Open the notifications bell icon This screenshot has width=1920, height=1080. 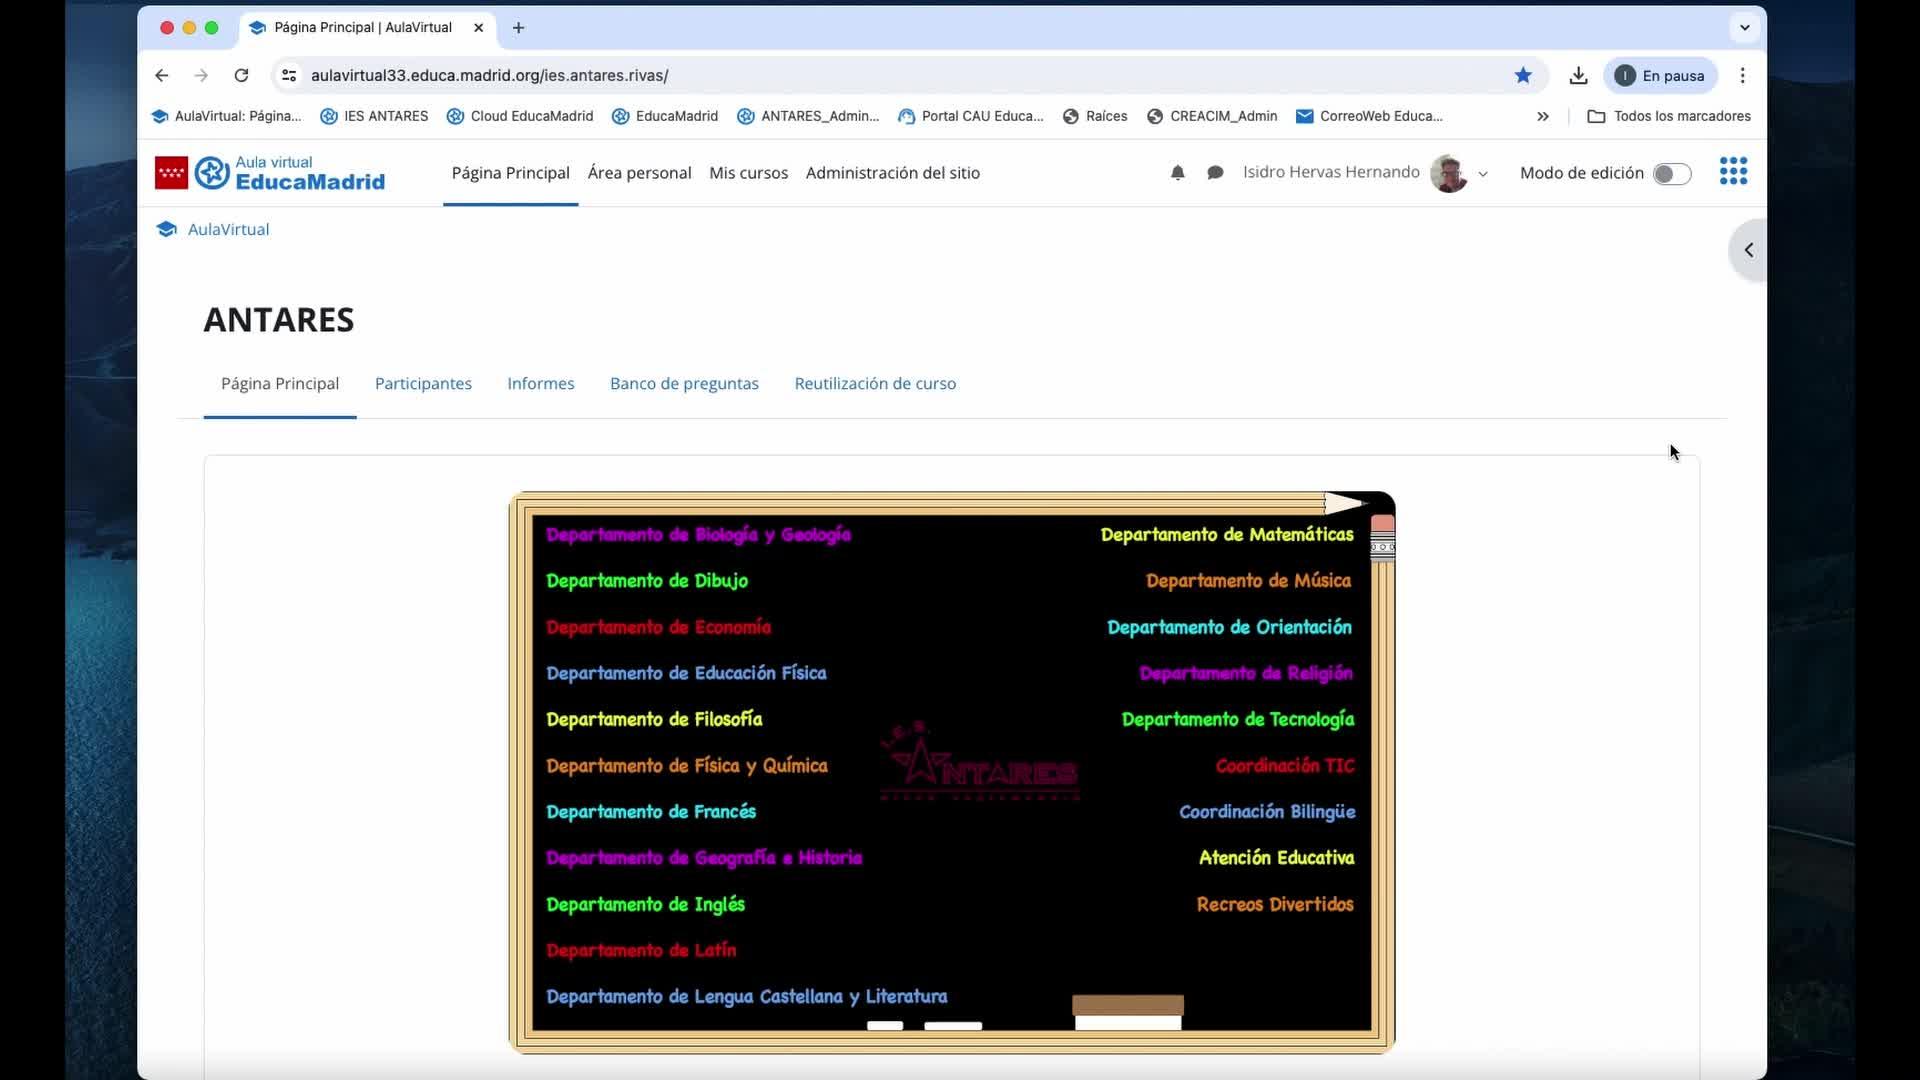point(1177,173)
